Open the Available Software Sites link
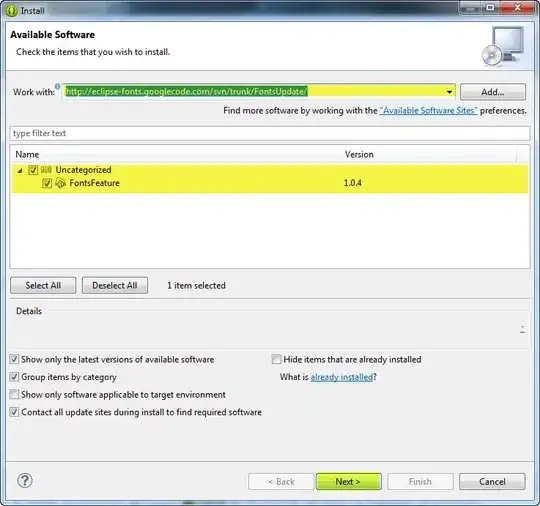This screenshot has width=540, height=506. click(x=428, y=111)
